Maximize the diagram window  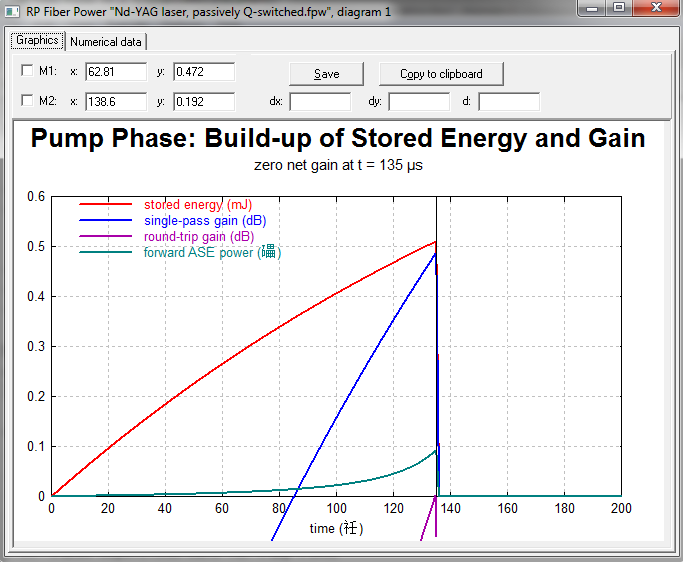(620, 9)
